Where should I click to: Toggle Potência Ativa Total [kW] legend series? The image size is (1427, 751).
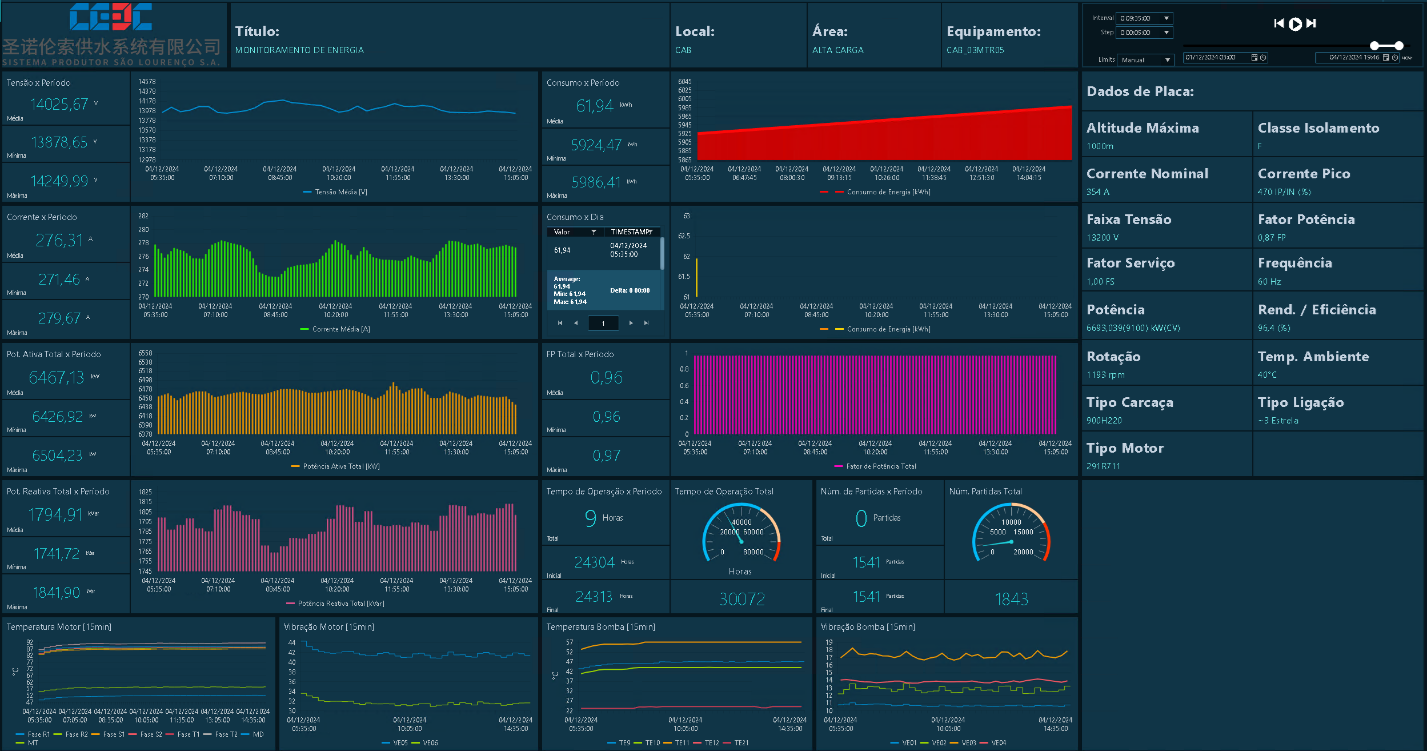(x=335, y=466)
